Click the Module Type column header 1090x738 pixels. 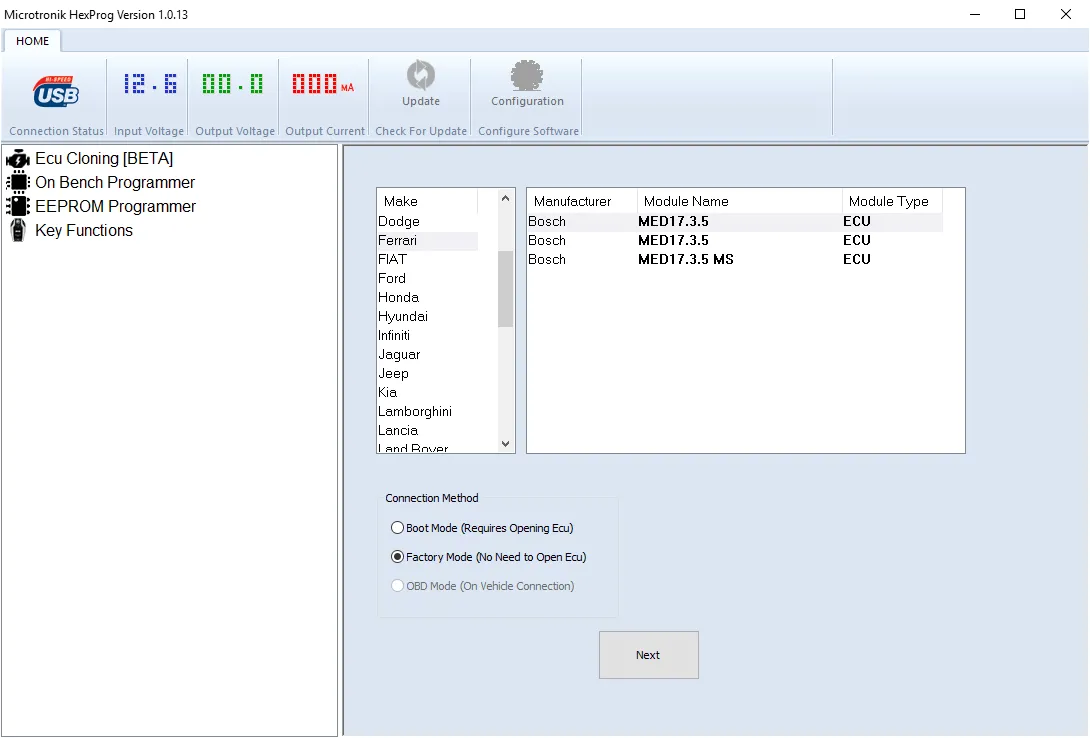point(892,201)
